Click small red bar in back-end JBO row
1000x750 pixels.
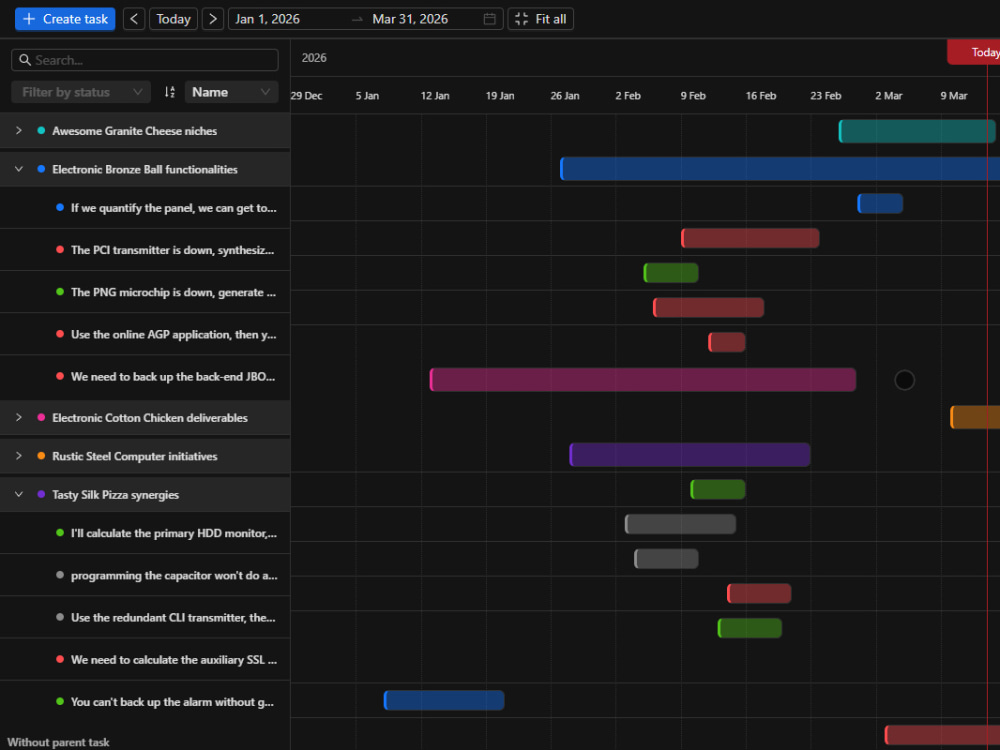point(726,342)
